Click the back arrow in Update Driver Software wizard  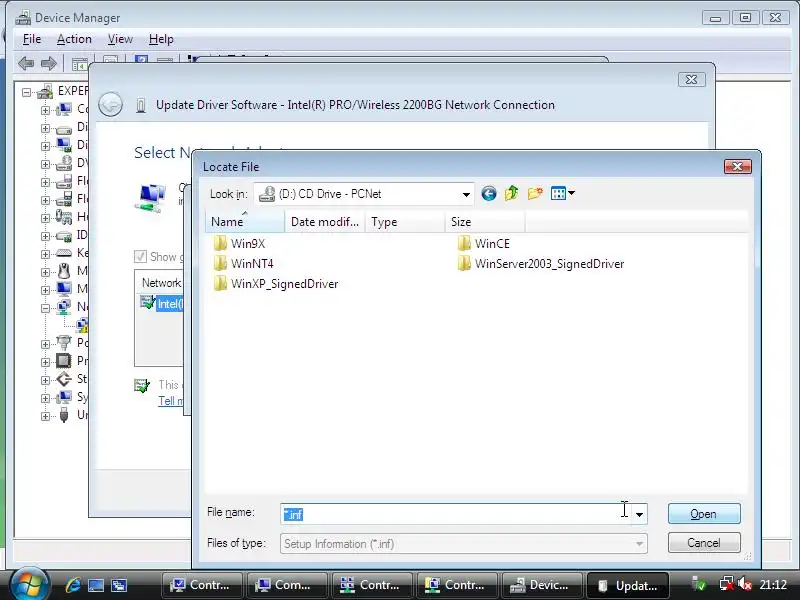pyautogui.click(x=110, y=105)
